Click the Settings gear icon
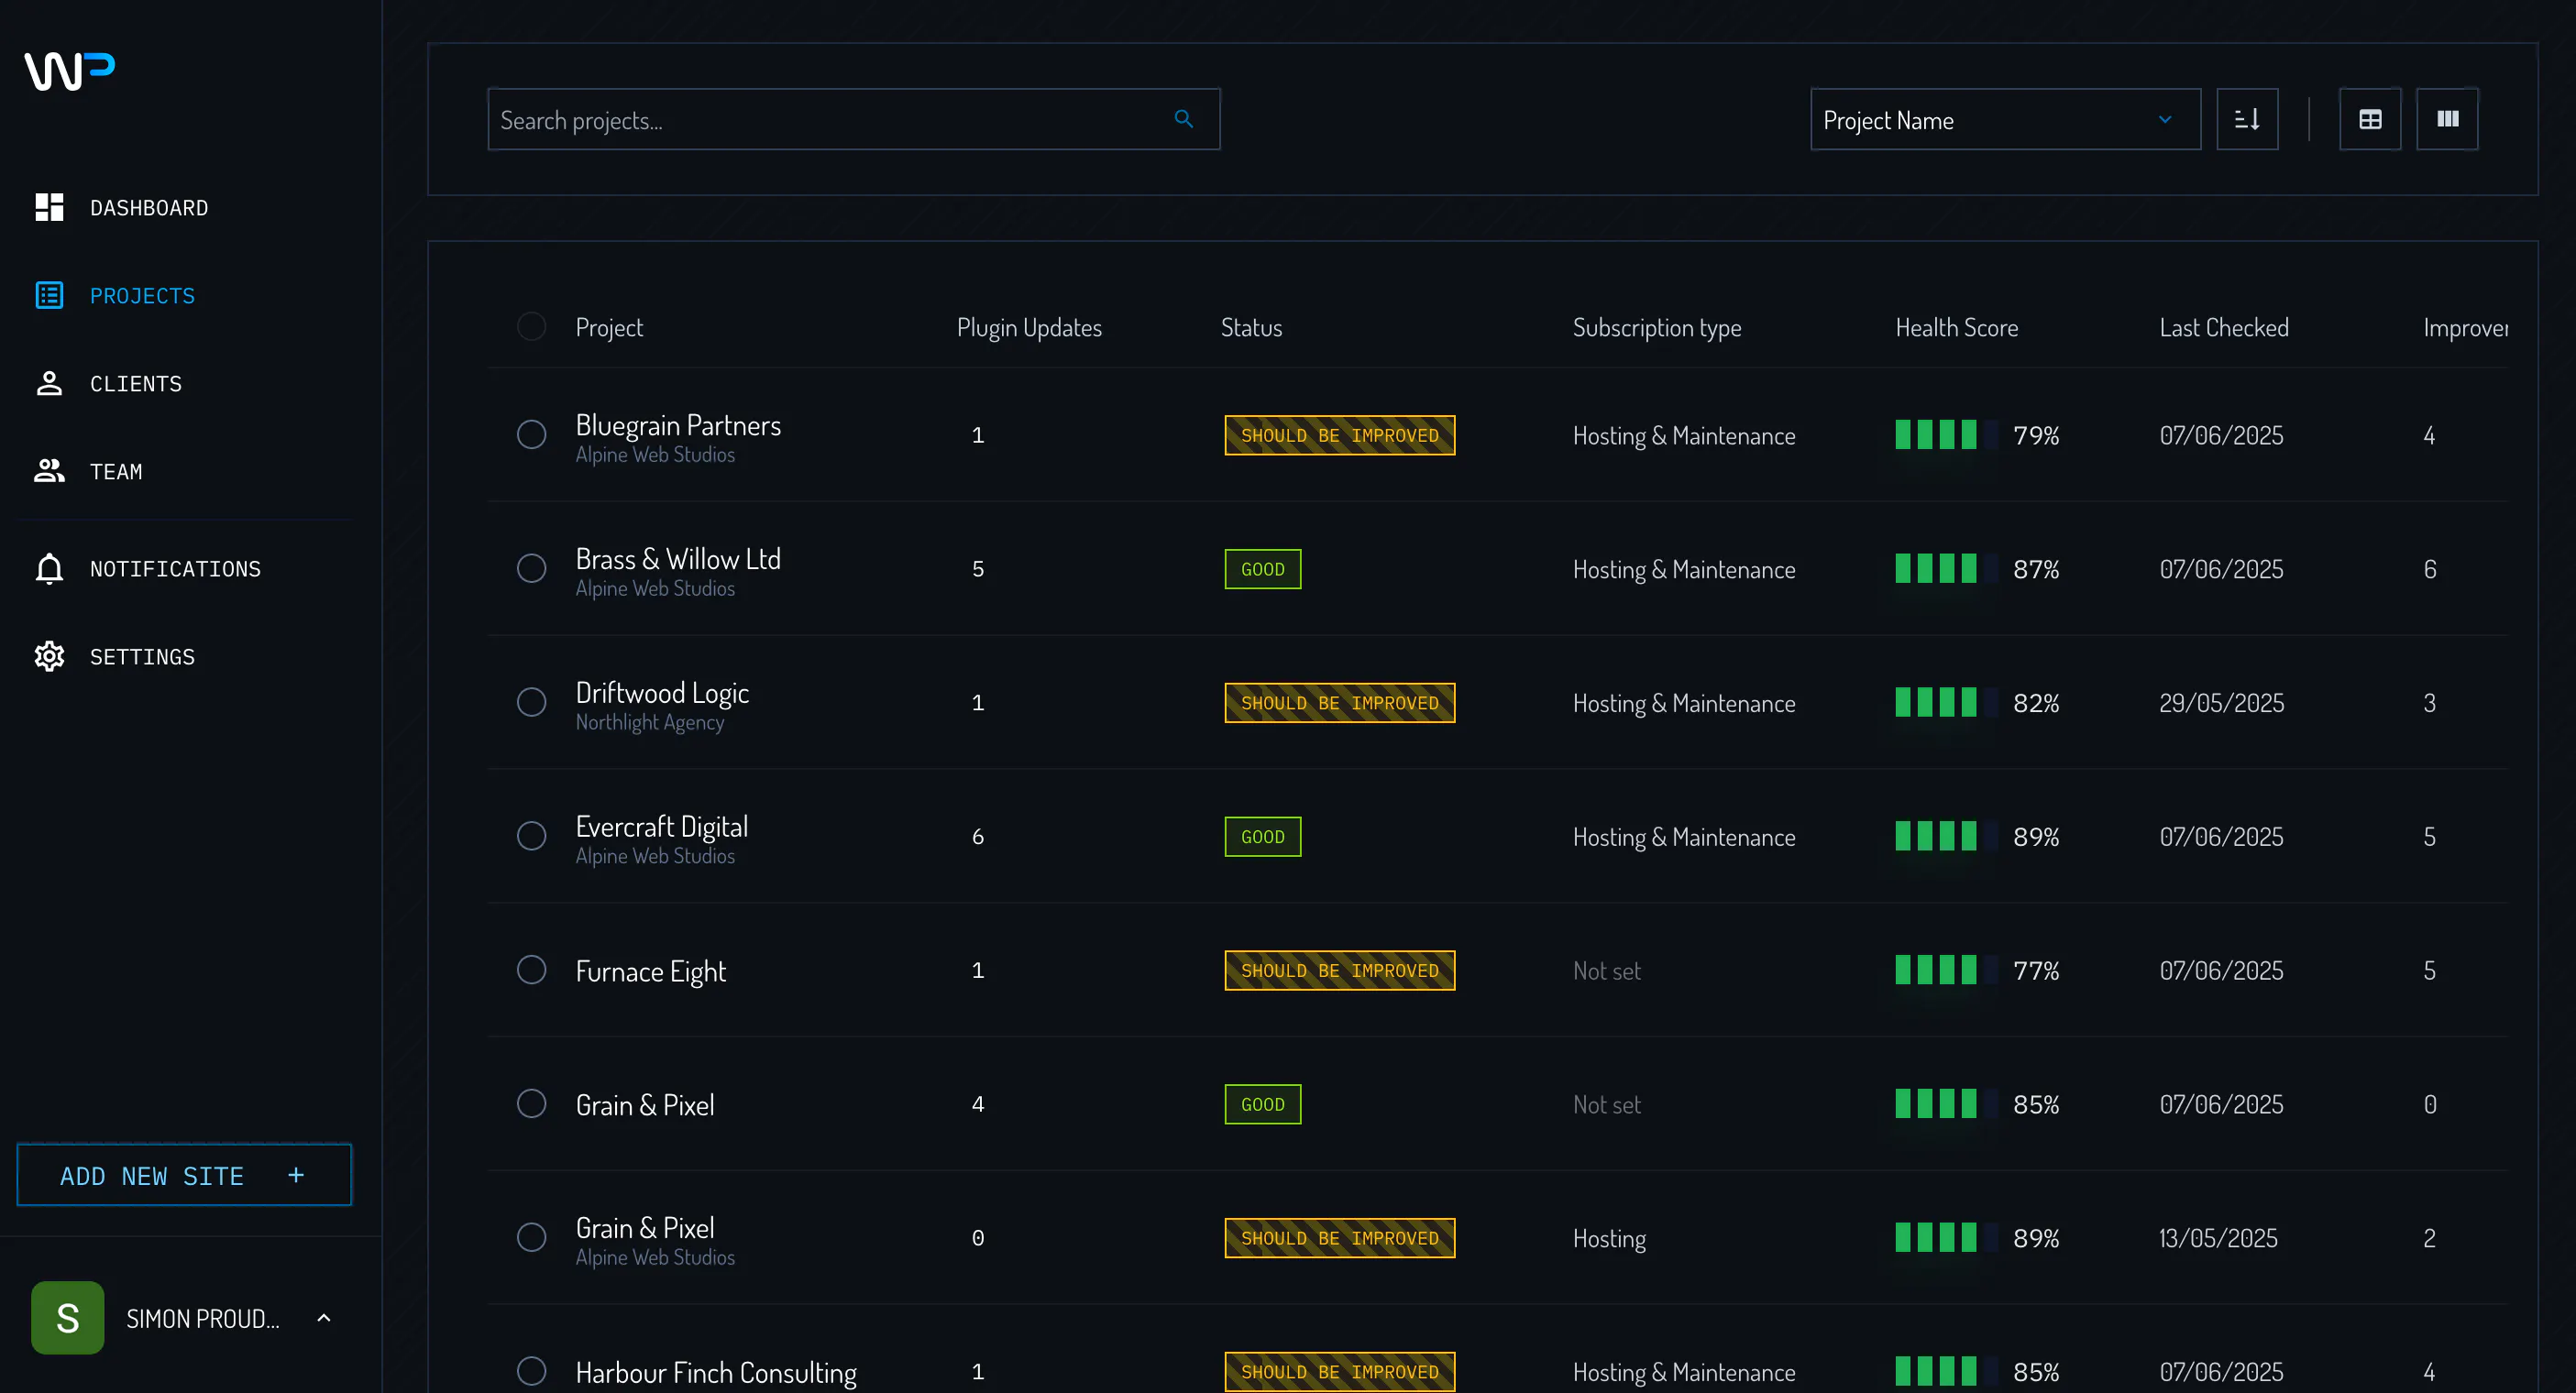 [x=49, y=656]
